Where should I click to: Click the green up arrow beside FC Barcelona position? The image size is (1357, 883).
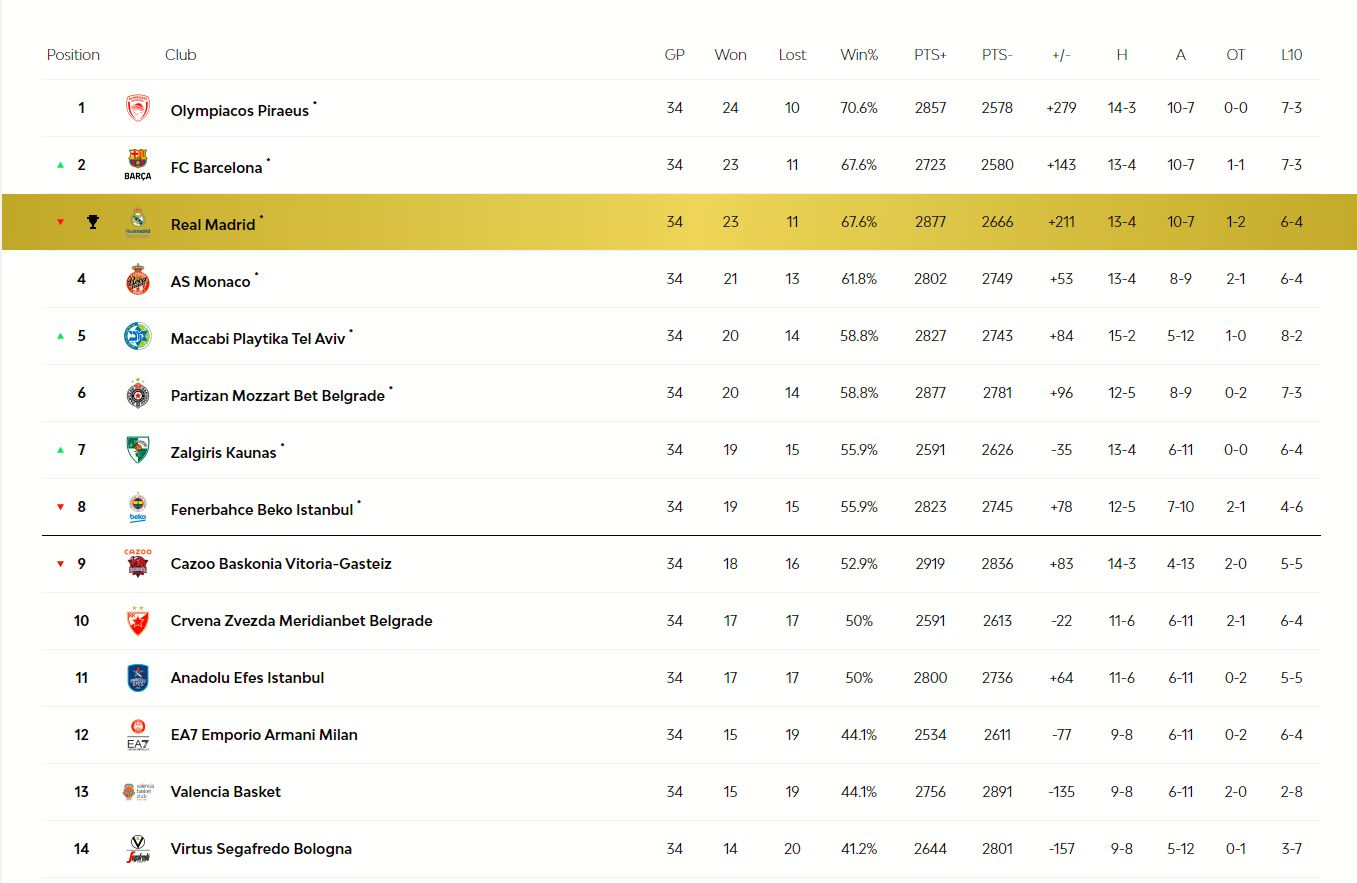[x=60, y=165]
